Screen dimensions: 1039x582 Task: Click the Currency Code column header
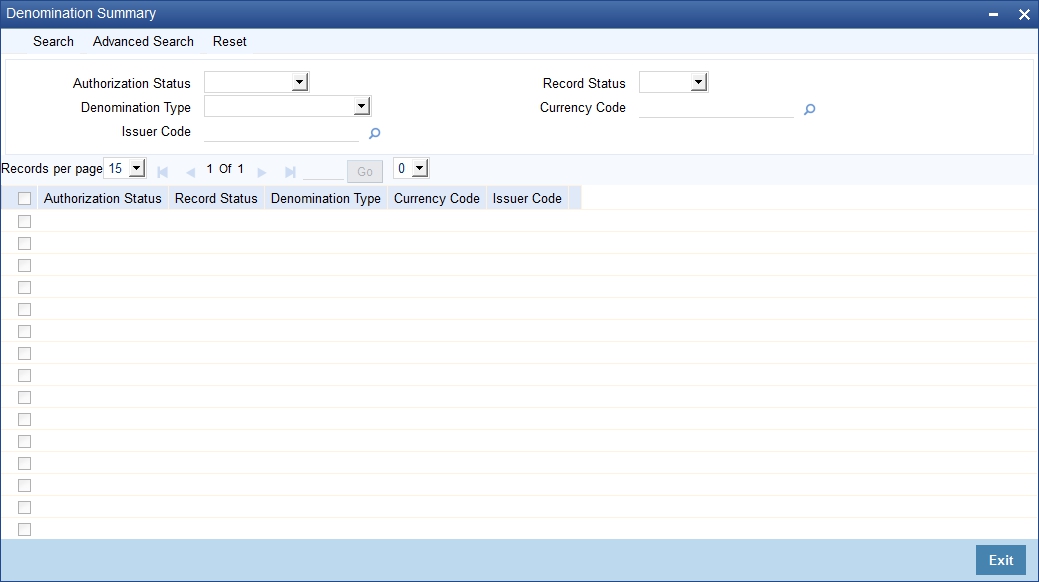(x=437, y=198)
